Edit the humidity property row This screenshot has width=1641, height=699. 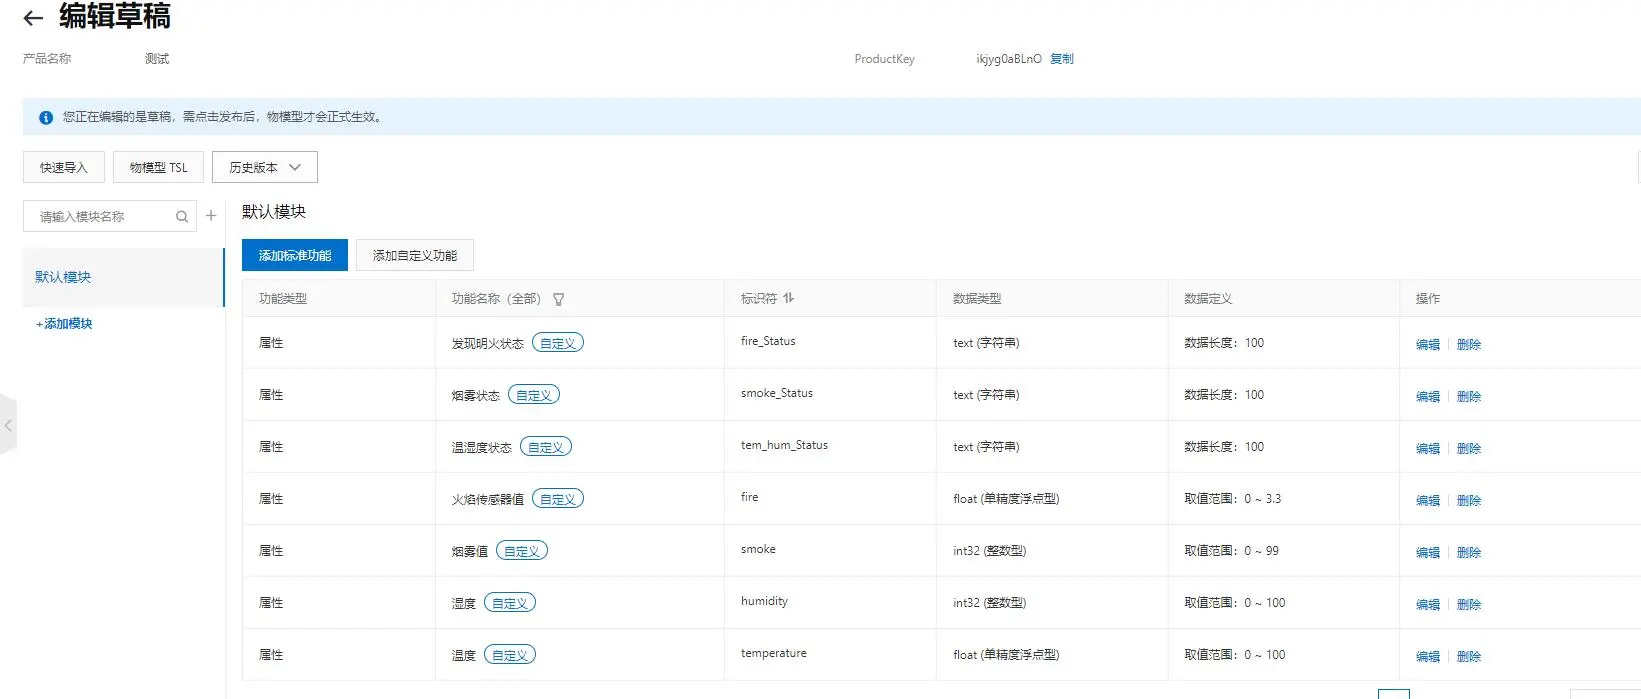coord(1427,605)
